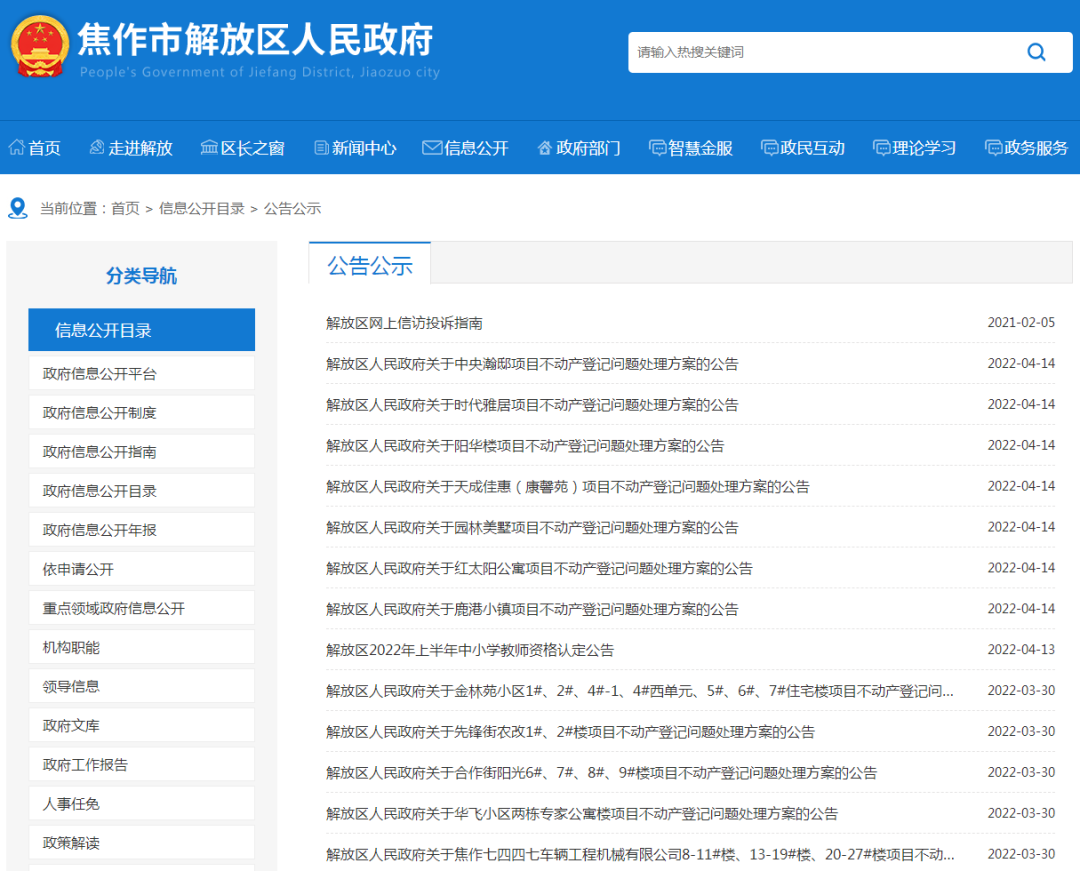Click 信息公开目录 in the breadcrumb
The width and height of the screenshot is (1080, 871).
pyautogui.click(x=201, y=208)
